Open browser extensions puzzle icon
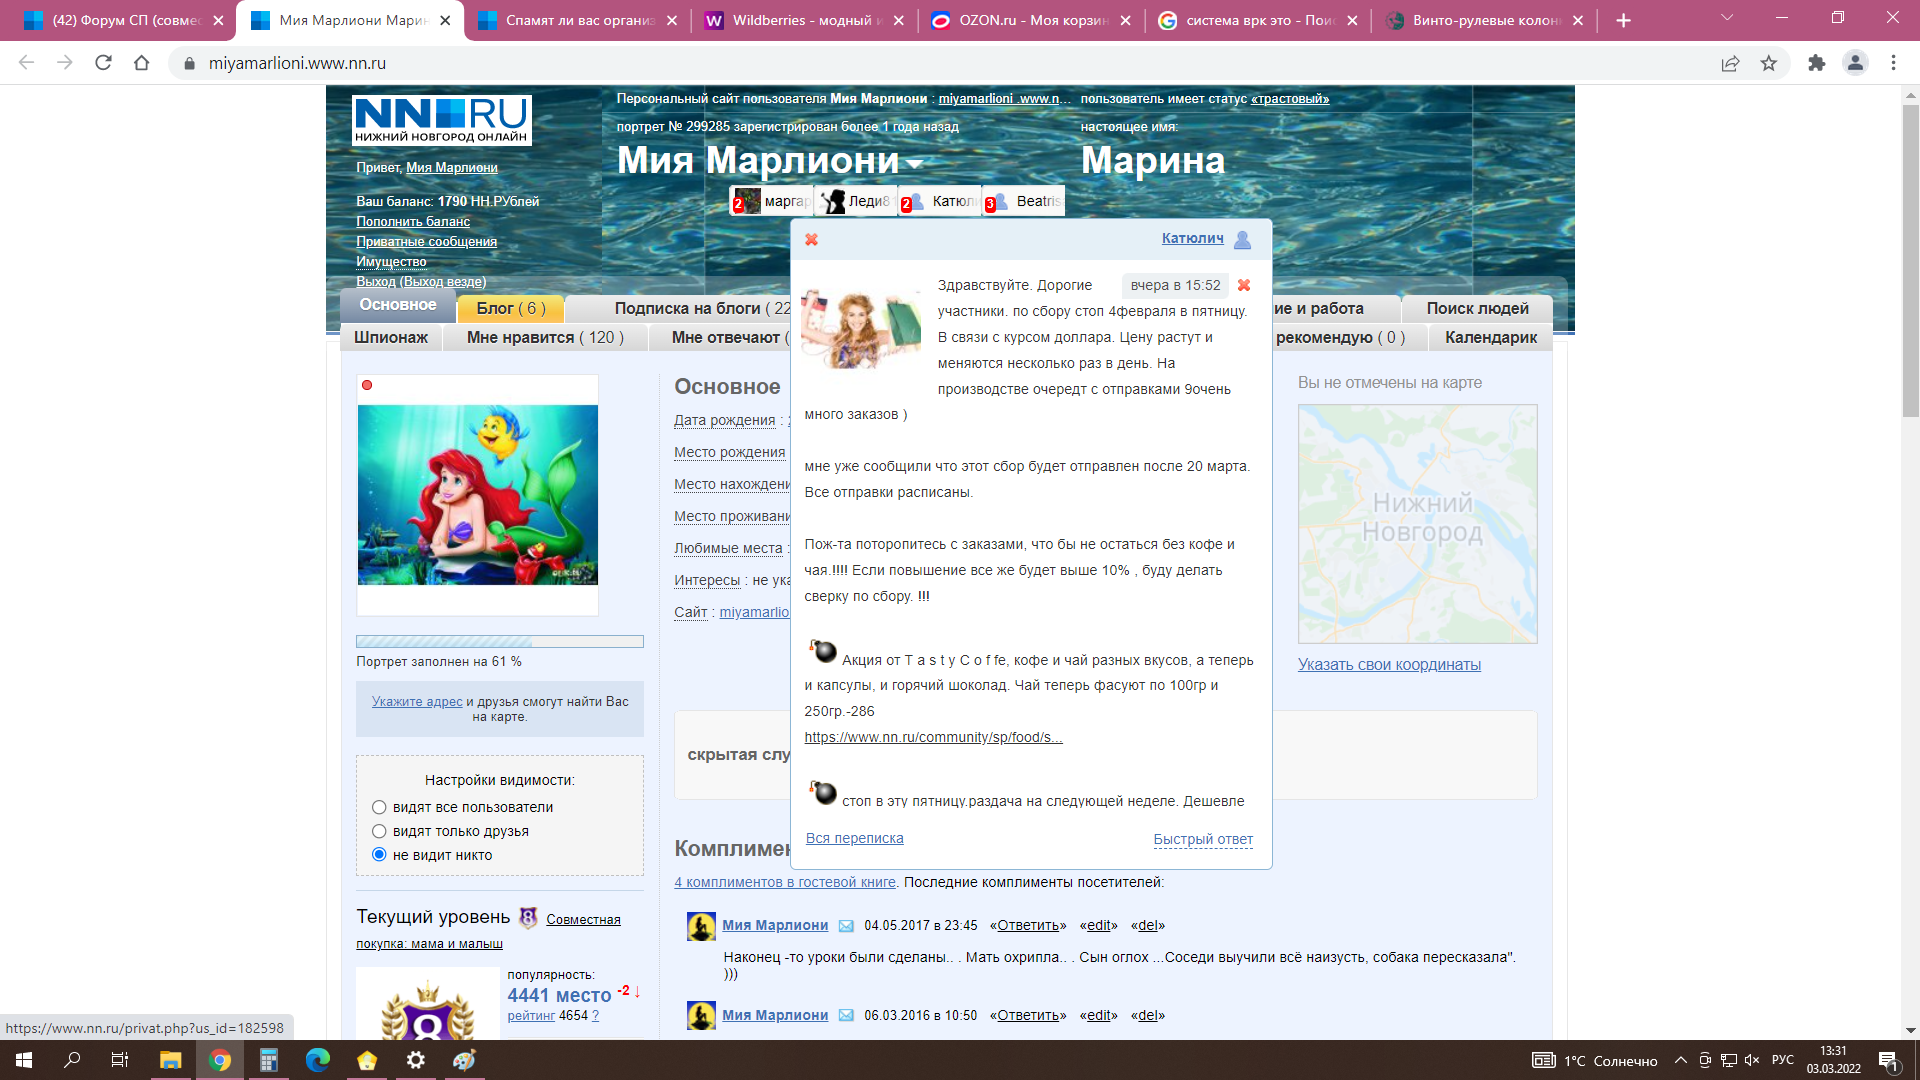 coord(1816,63)
